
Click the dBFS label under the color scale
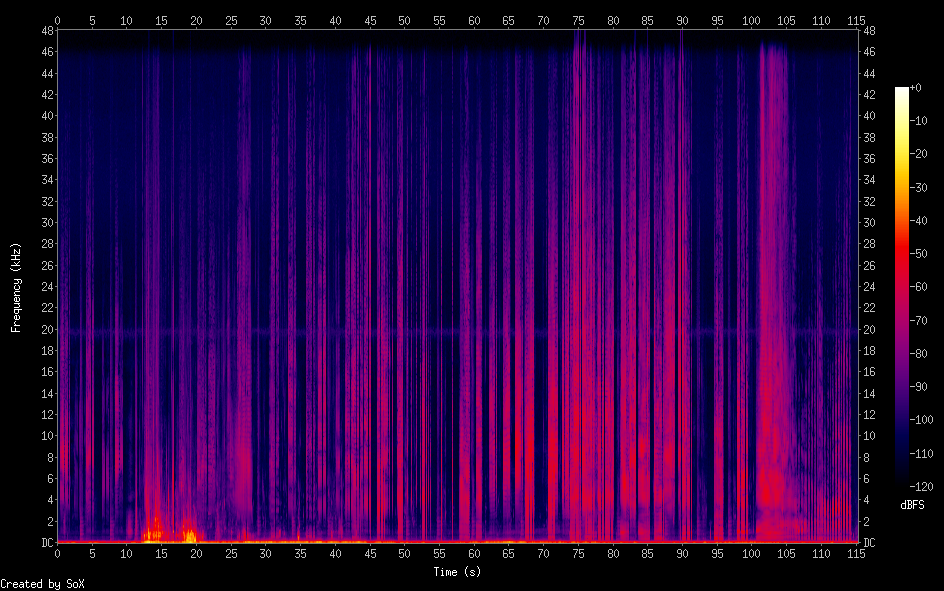click(x=911, y=506)
